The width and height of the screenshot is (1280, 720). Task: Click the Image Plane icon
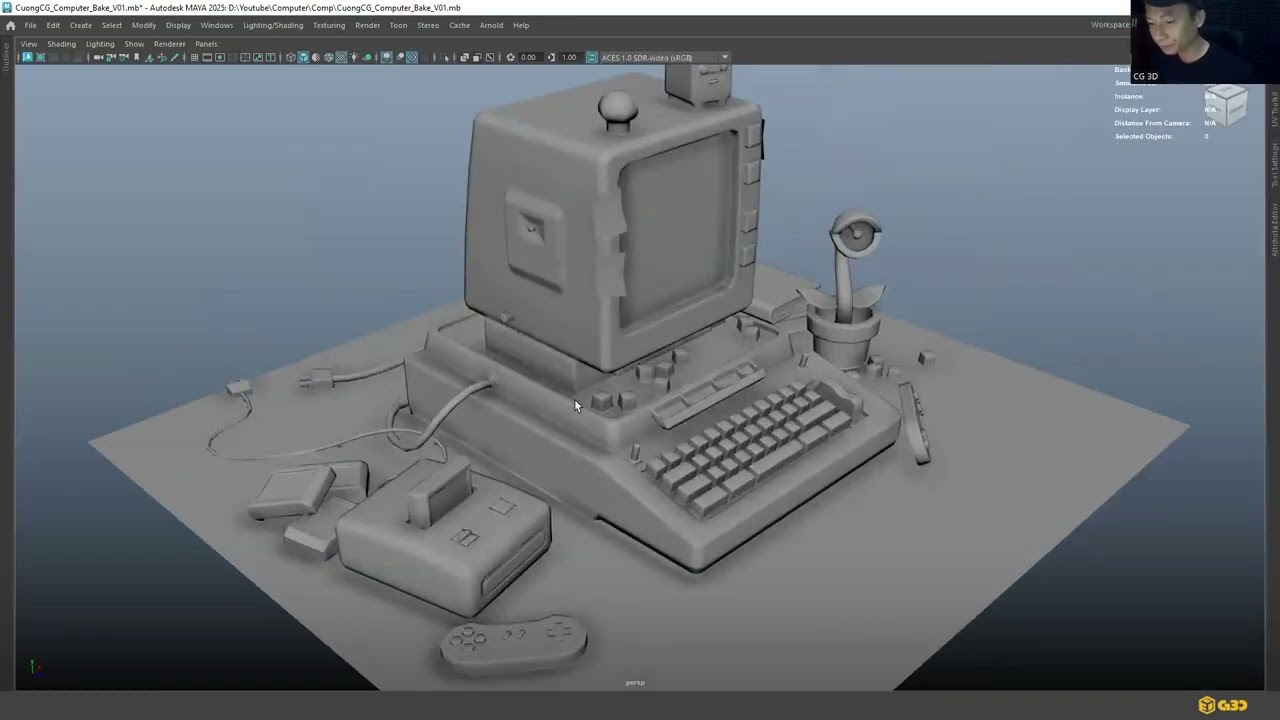coord(150,57)
